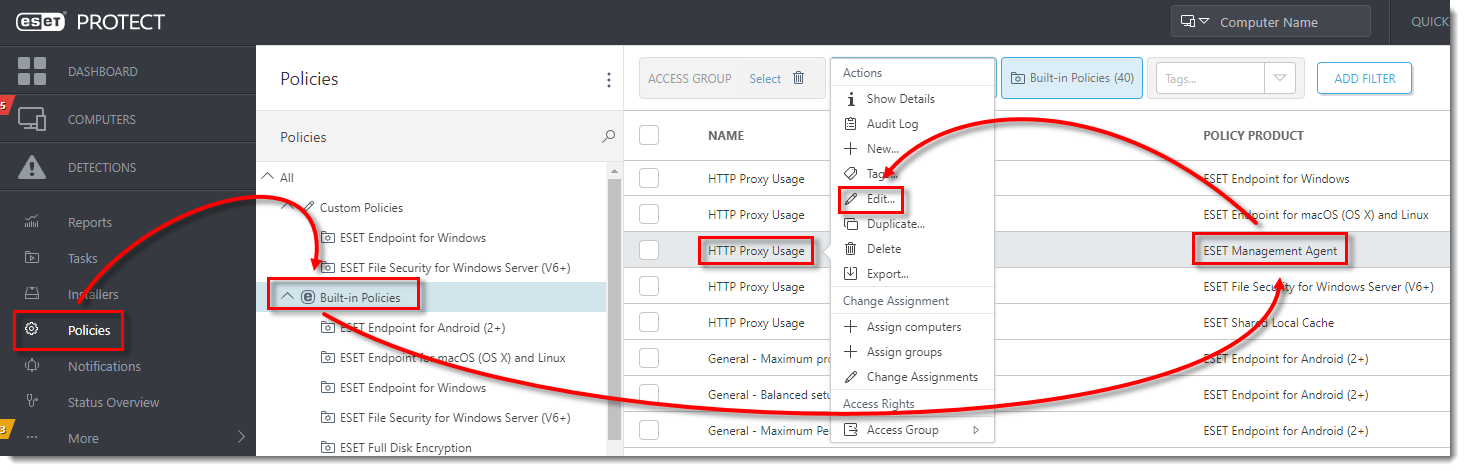Expand Access Group submenu arrow

point(976,430)
